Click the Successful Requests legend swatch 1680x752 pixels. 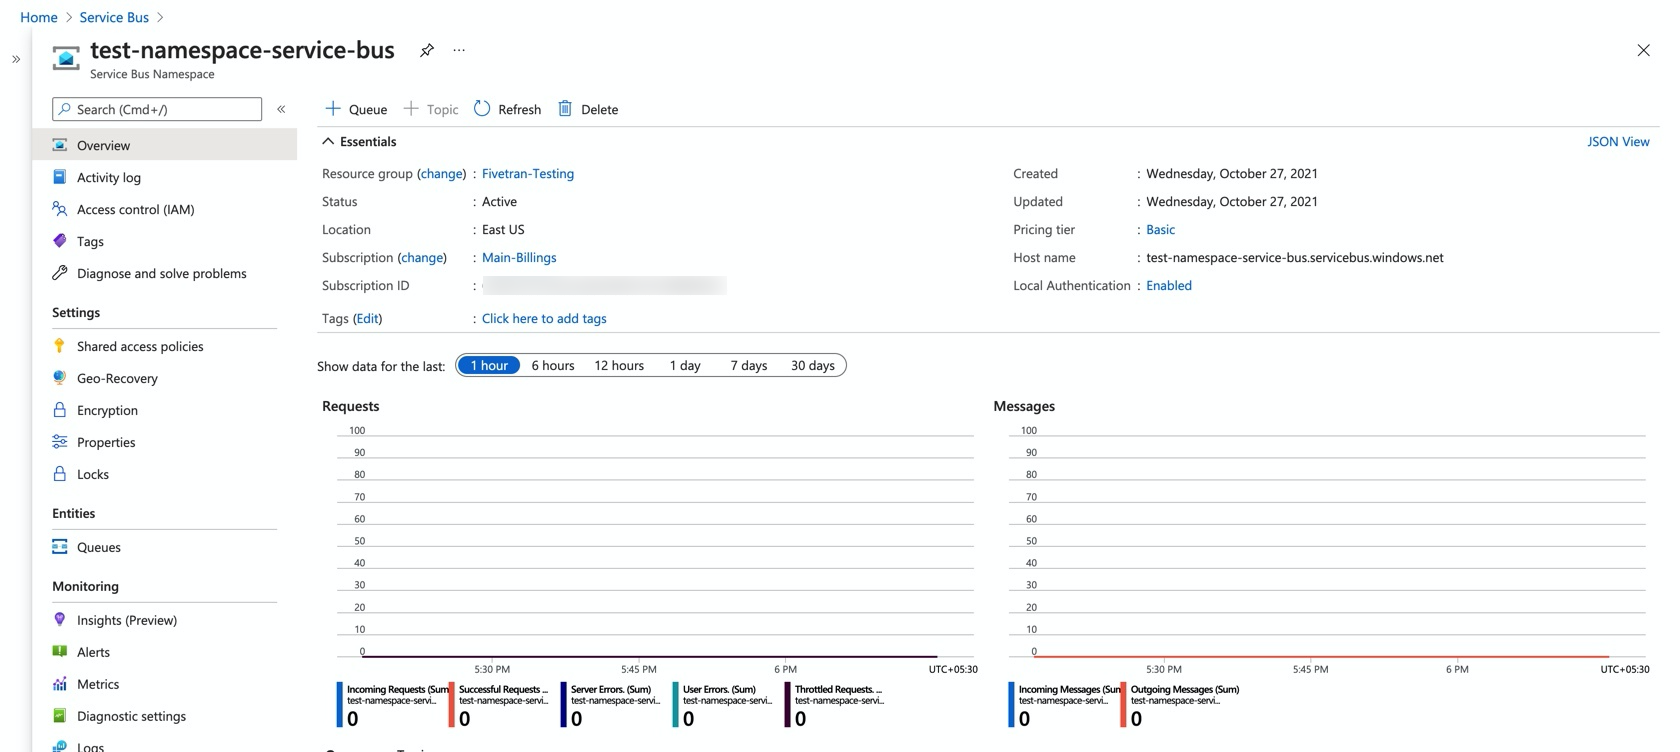tap(452, 705)
